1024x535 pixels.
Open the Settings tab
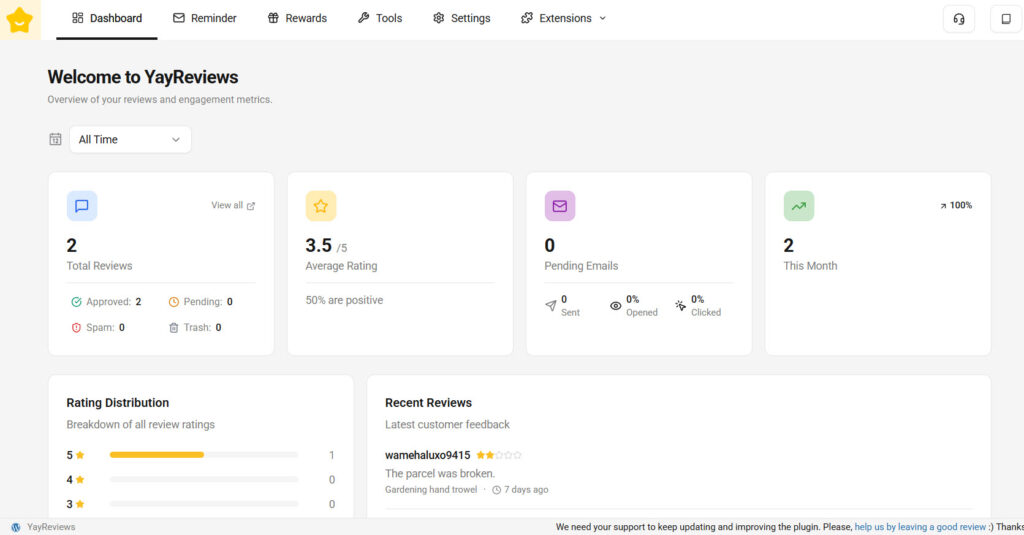462,18
